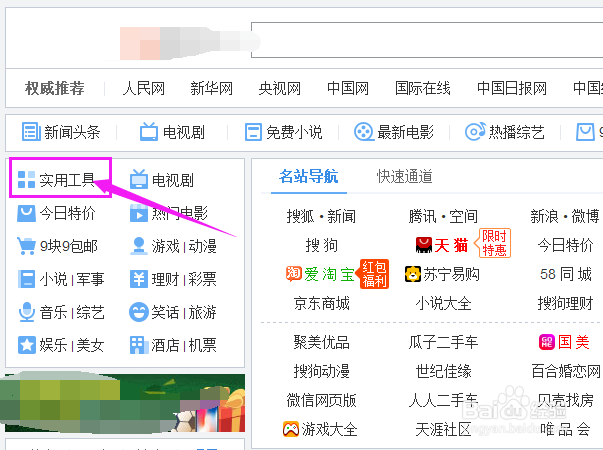Viewport: 603px width, 450px height.
Task: Click the 机票 link in sidebar
Action: coord(202,345)
